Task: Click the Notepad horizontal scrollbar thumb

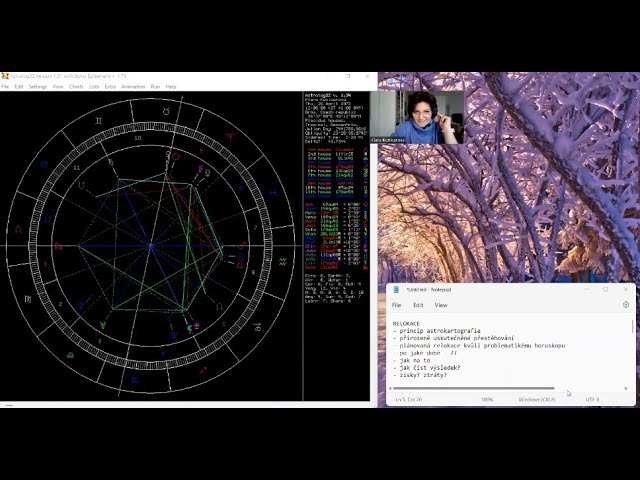Action: pyautogui.click(x=475, y=388)
